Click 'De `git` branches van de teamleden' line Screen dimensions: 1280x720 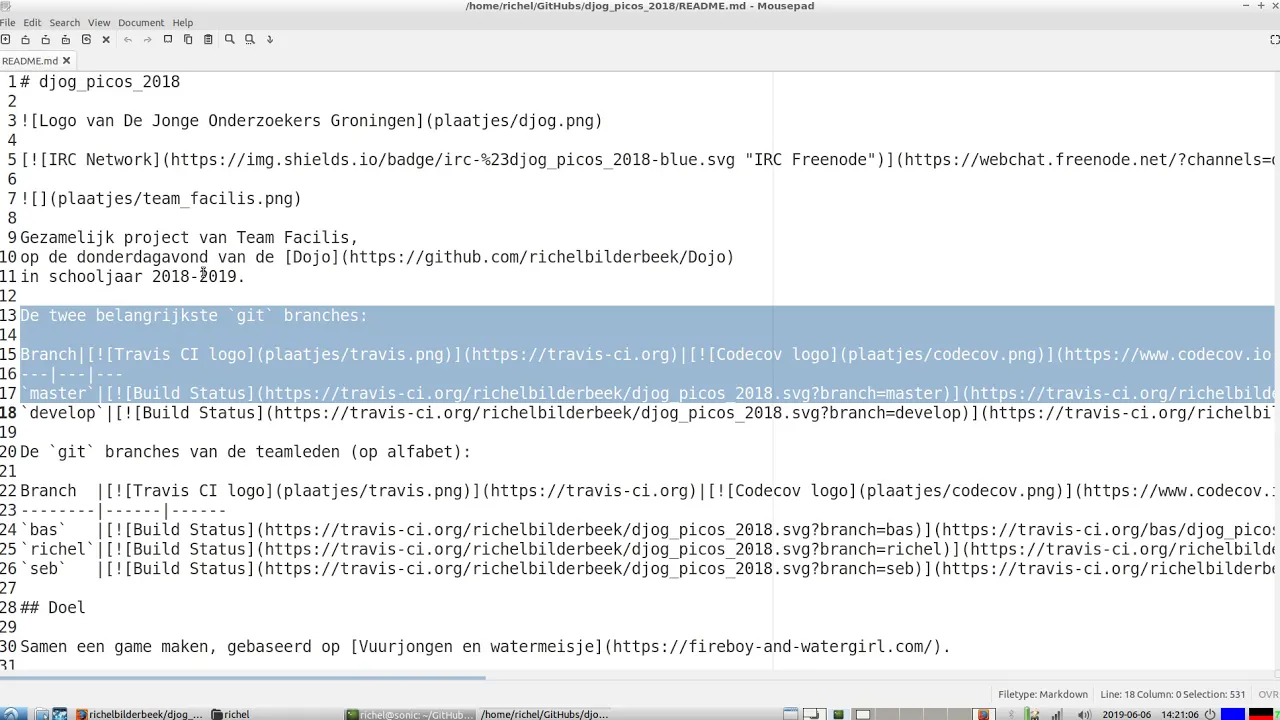pos(245,452)
